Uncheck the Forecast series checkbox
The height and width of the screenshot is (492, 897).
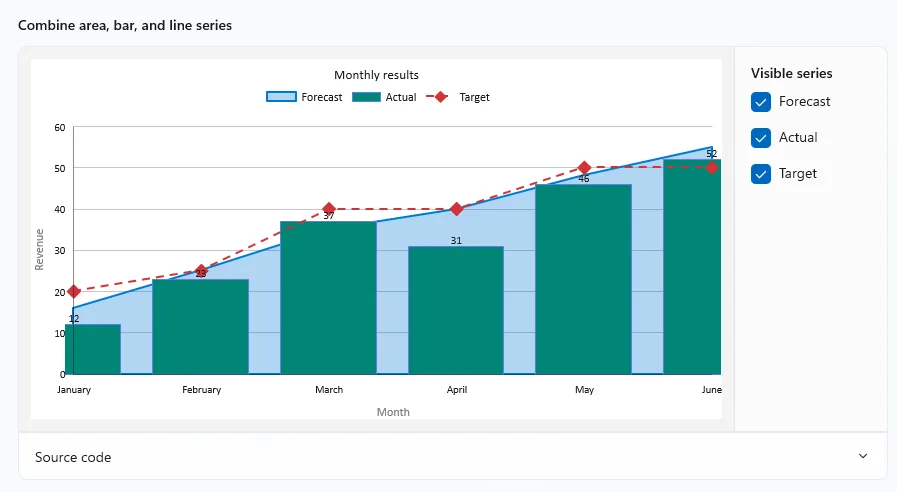click(x=761, y=102)
